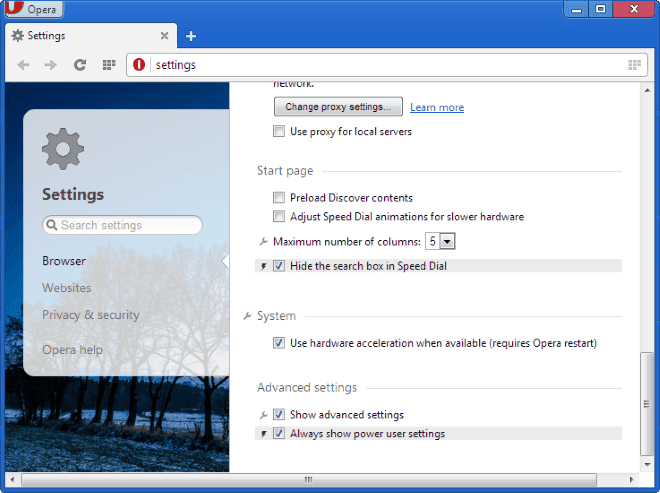Viewport: 660px width, 493px height.
Task: Click the Advanced settings section heading
Action: pyautogui.click(x=307, y=387)
